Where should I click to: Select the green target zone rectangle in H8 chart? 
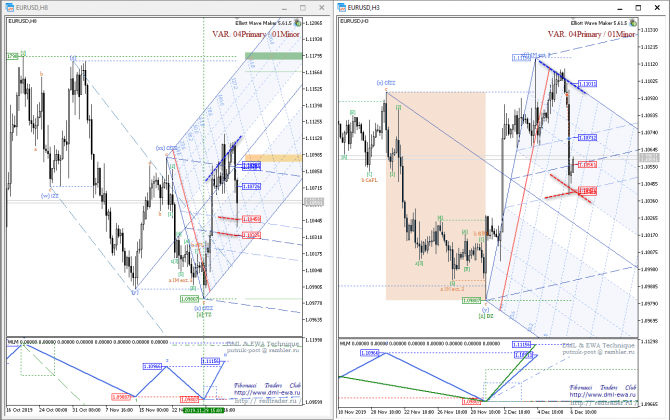click(273, 56)
